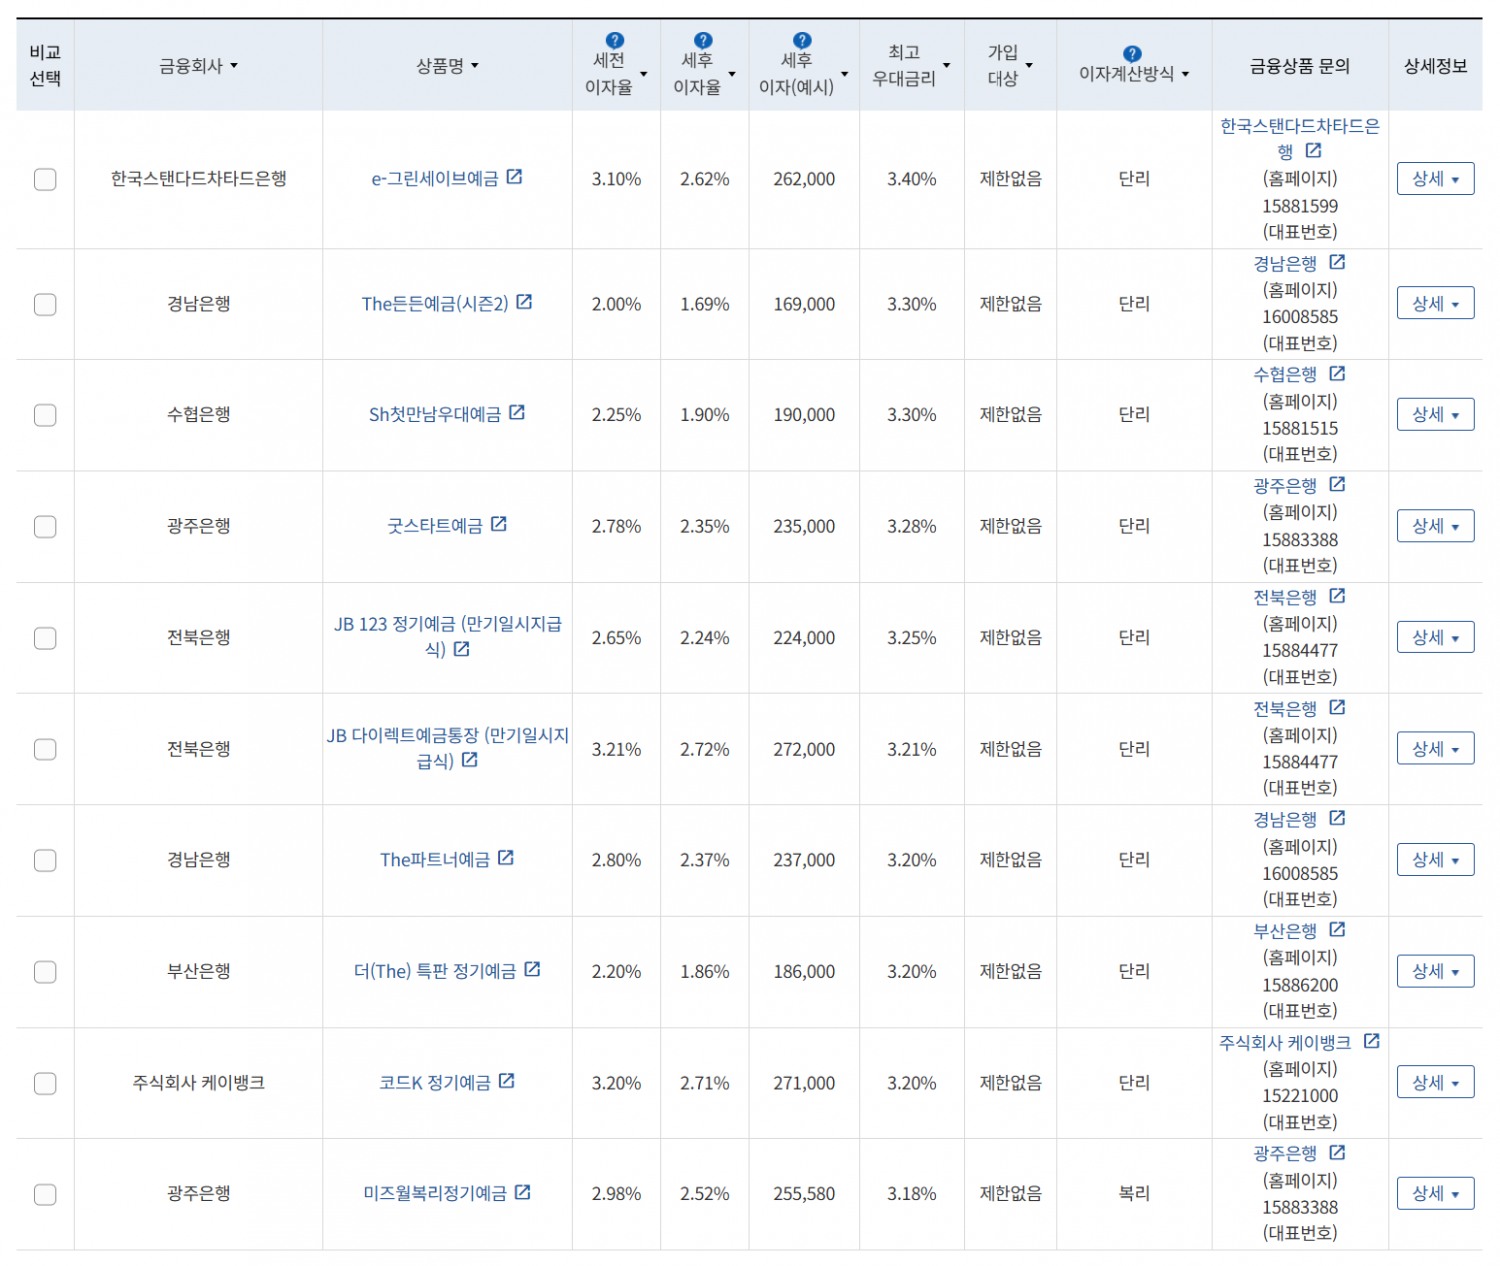Screen dimensions: 1500x1266
Task: Select 3.40% preferential rate cell
Action: tap(911, 179)
